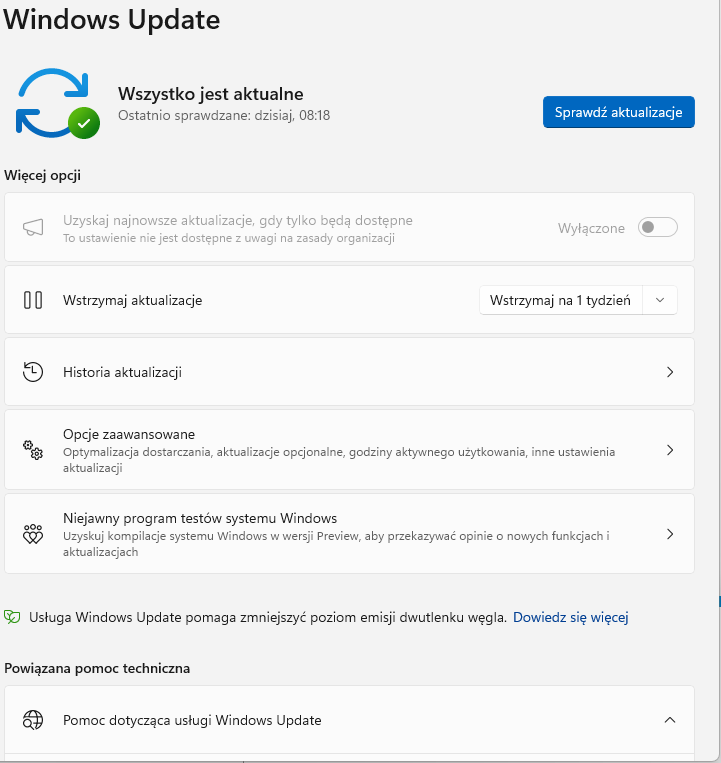Viewport: 721px width, 763px height.
Task: Click the pause icon beside Wstrzymaj aktualizacje
Action: coord(33,300)
